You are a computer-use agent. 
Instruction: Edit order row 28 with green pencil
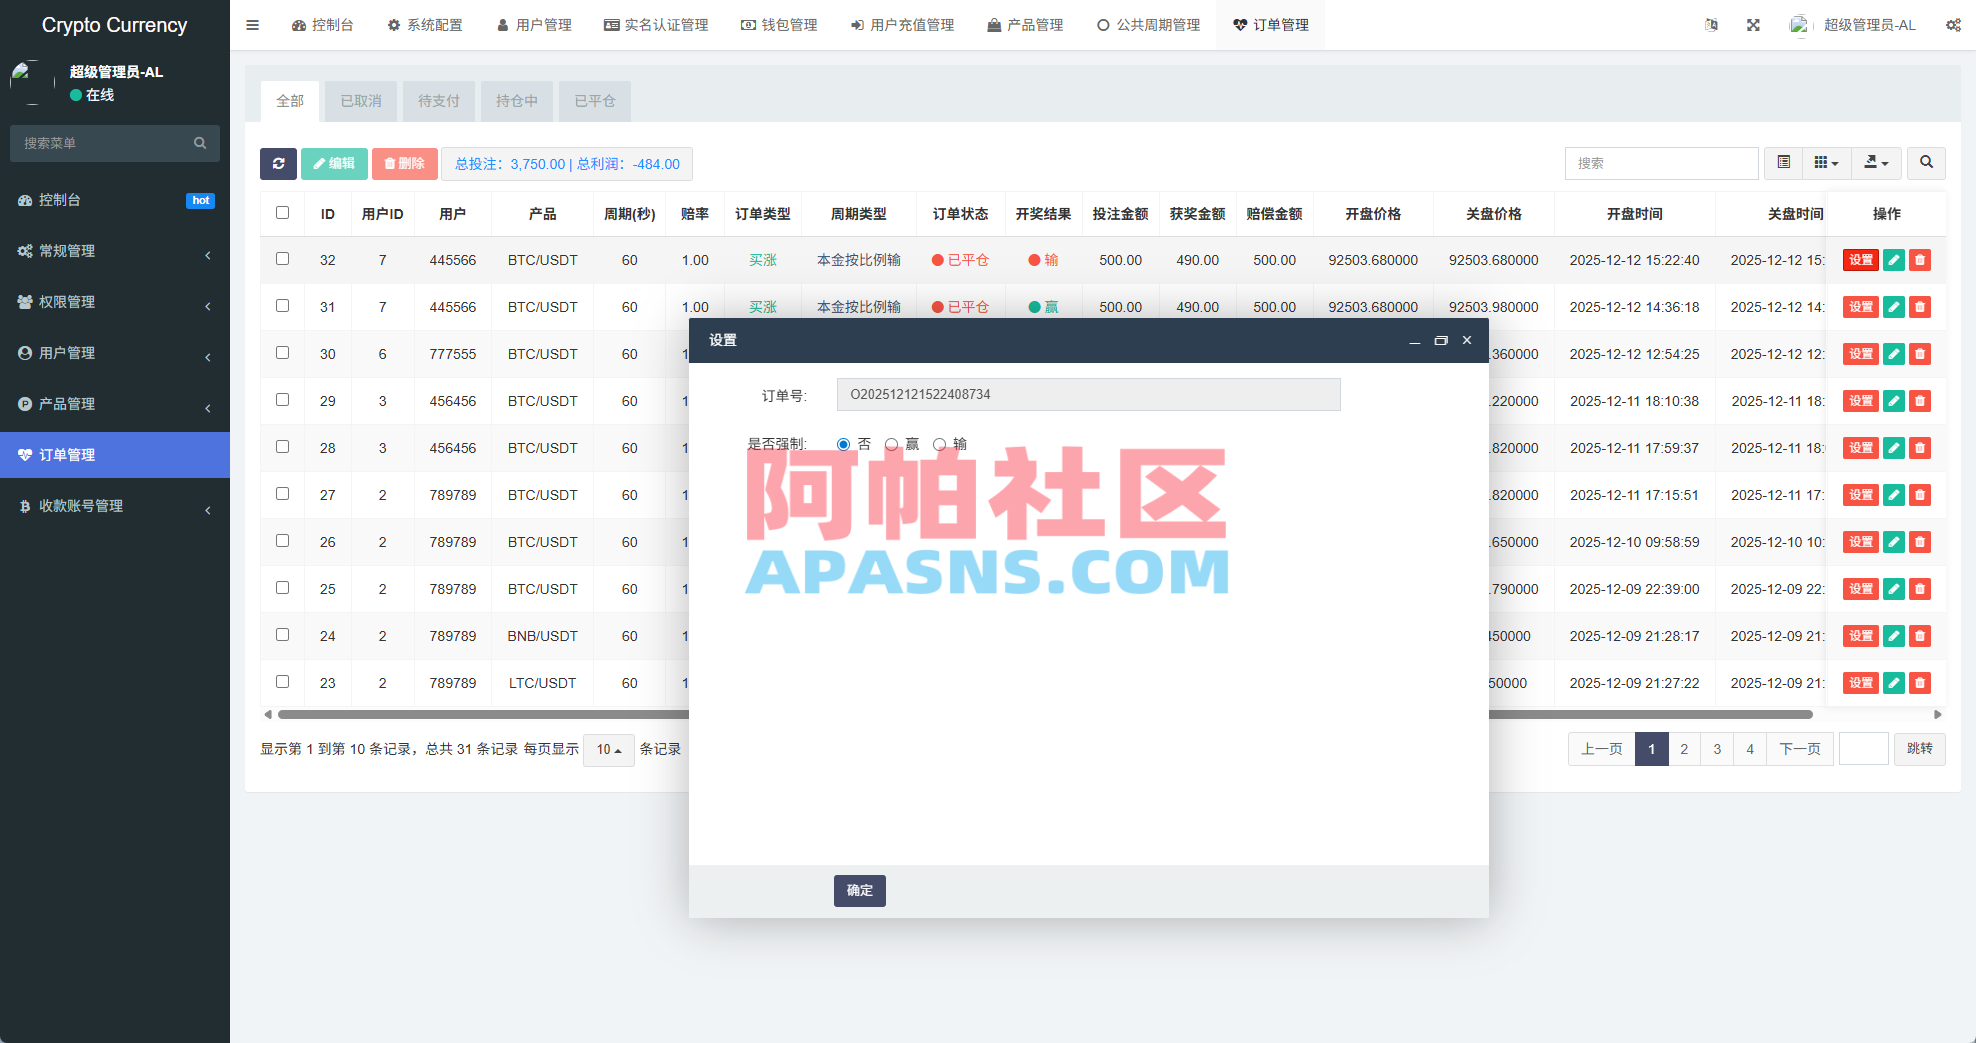[x=1893, y=448]
